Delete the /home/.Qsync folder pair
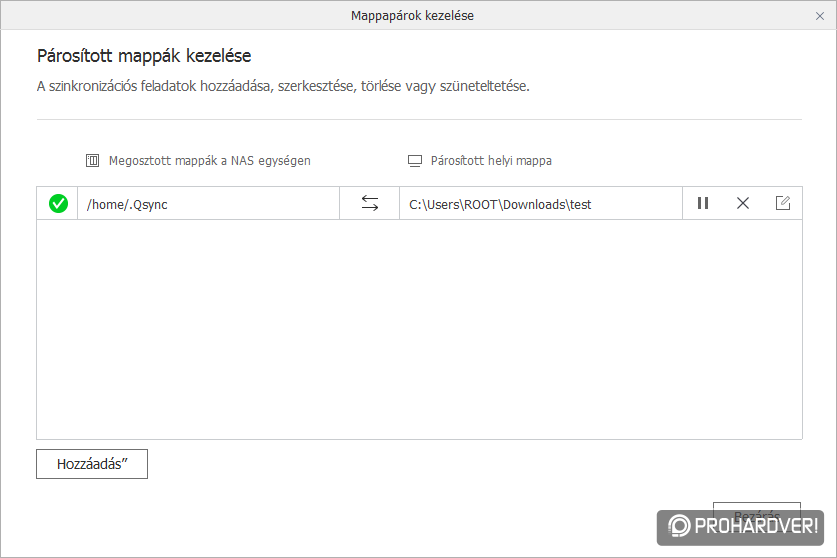Image resolution: width=837 pixels, height=558 pixels. point(743,203)
